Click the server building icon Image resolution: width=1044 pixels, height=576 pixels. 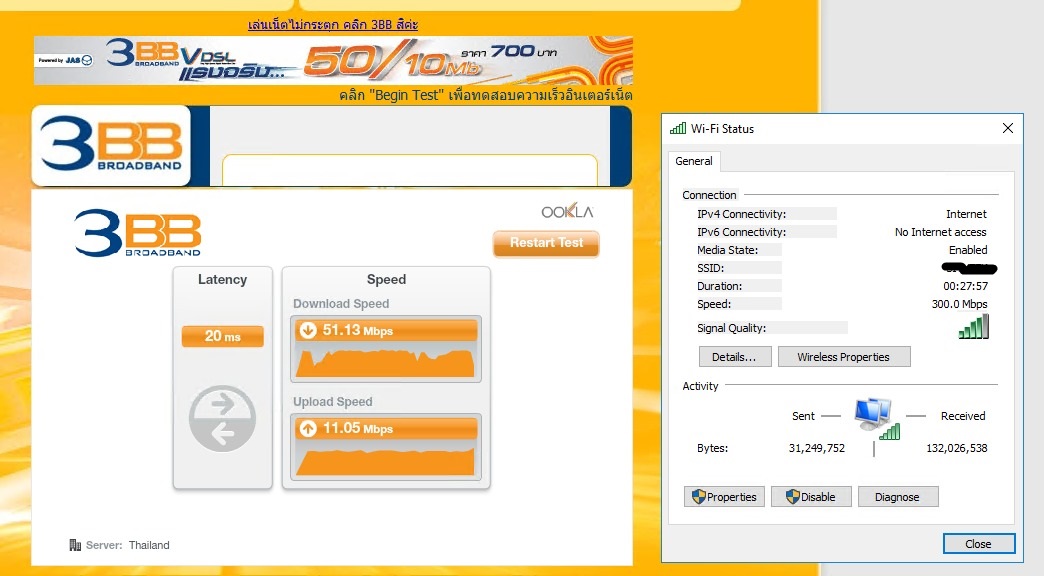point(75,545)
